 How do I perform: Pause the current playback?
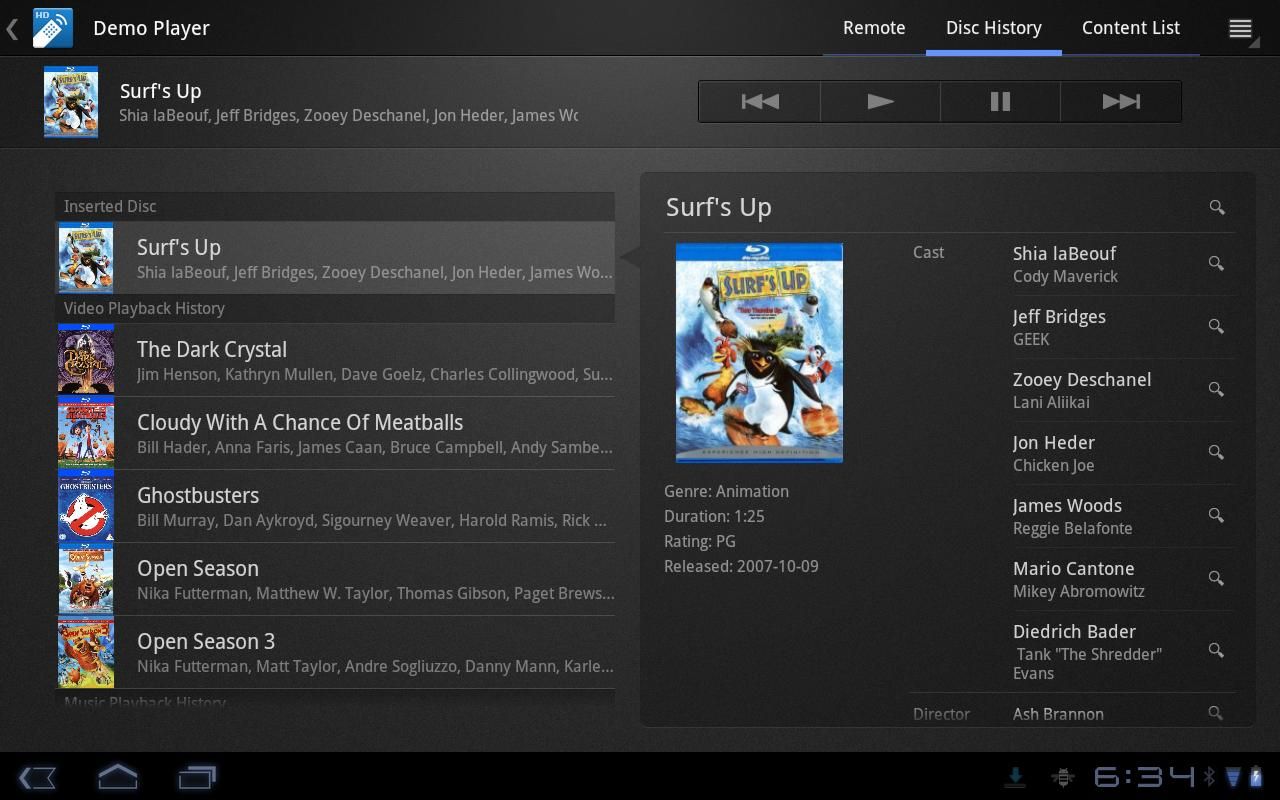point(999,101)
